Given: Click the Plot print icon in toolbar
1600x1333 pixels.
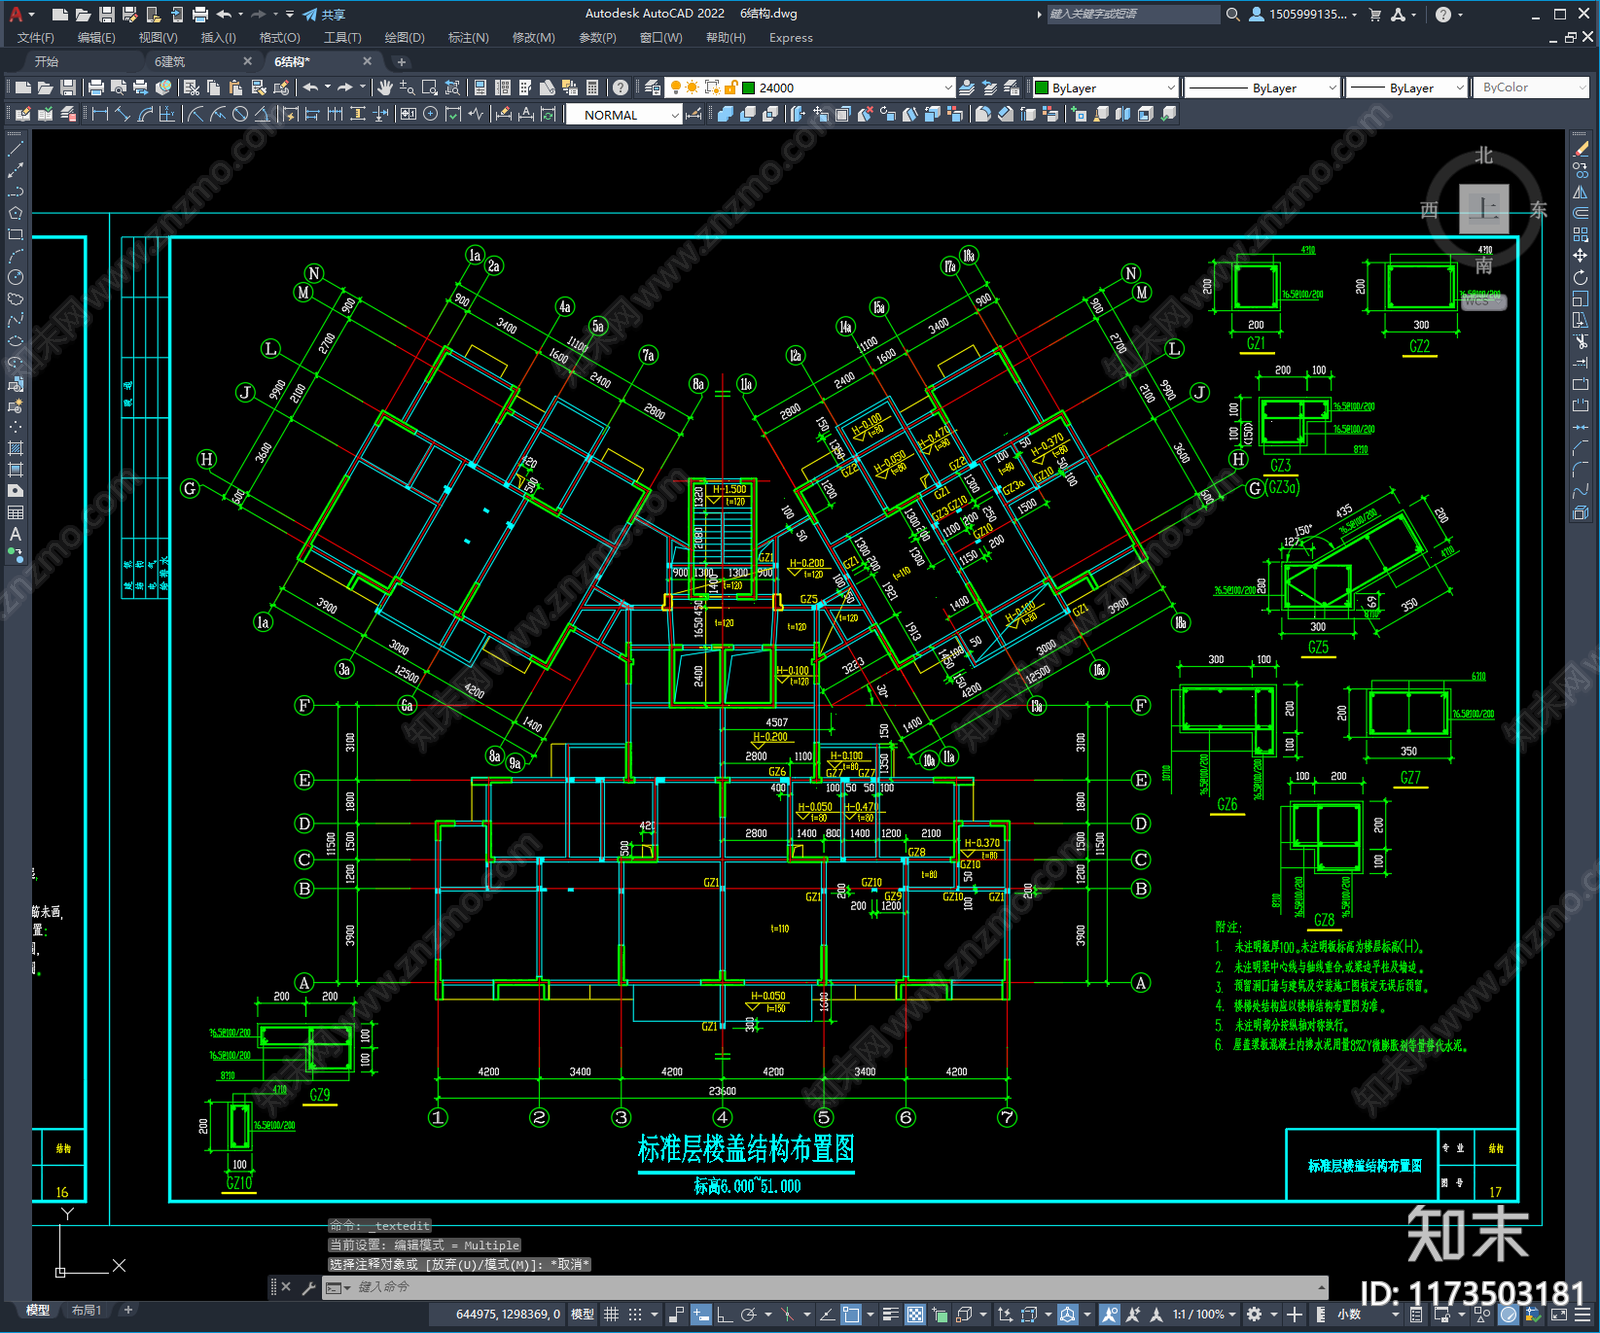Looking at the screenshot, I should click(96, 88).
